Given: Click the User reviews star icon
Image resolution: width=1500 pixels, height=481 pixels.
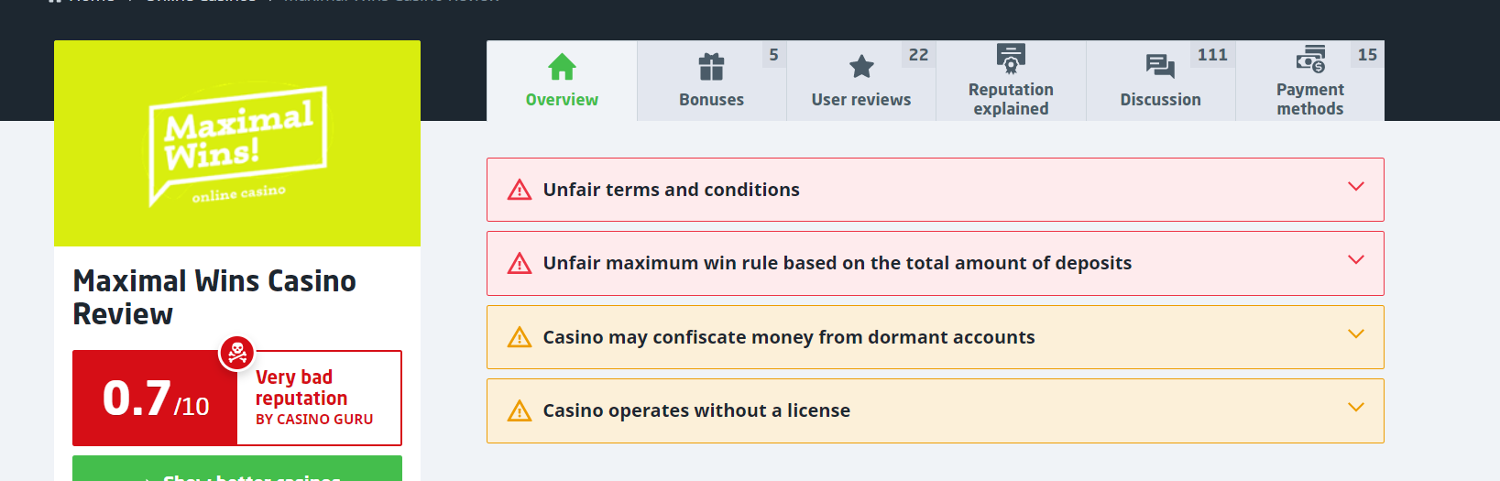Looking at the screenshot, I should click(861, 67).
